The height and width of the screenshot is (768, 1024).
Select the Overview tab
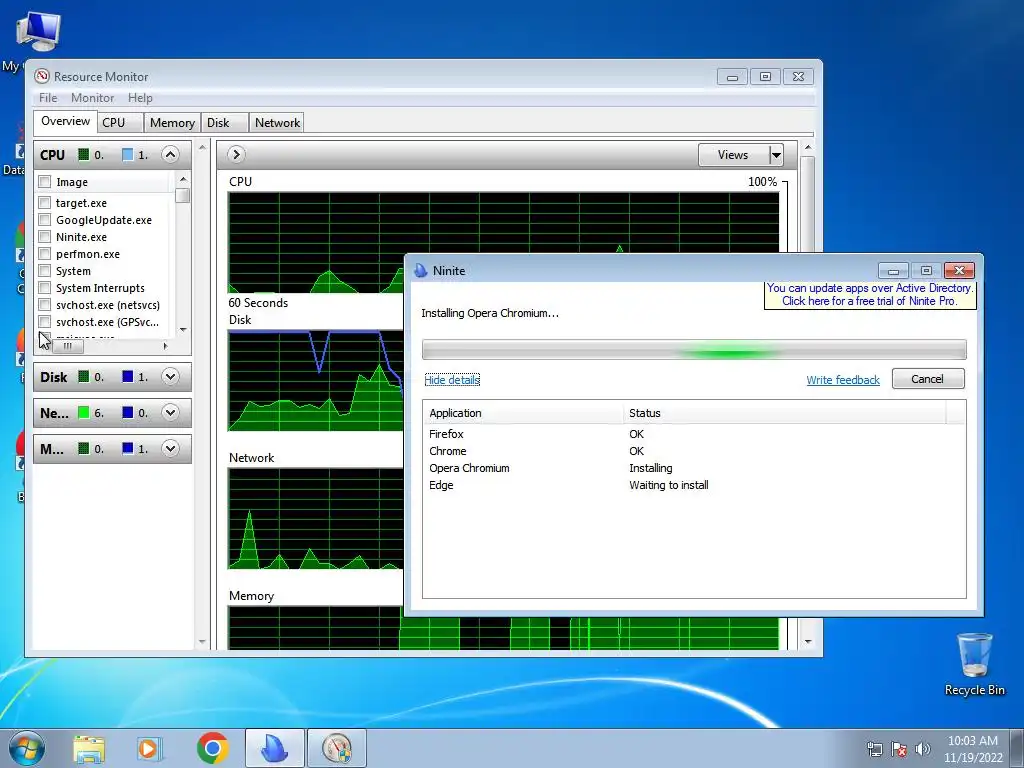coord(65,121)
